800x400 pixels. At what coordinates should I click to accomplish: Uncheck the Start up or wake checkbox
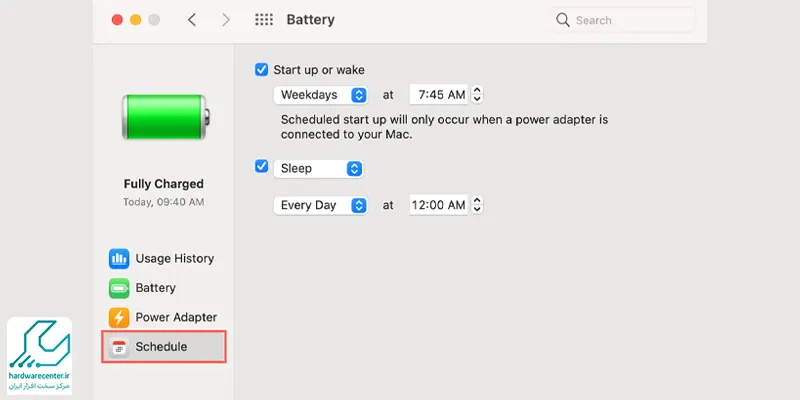point(262,70)
